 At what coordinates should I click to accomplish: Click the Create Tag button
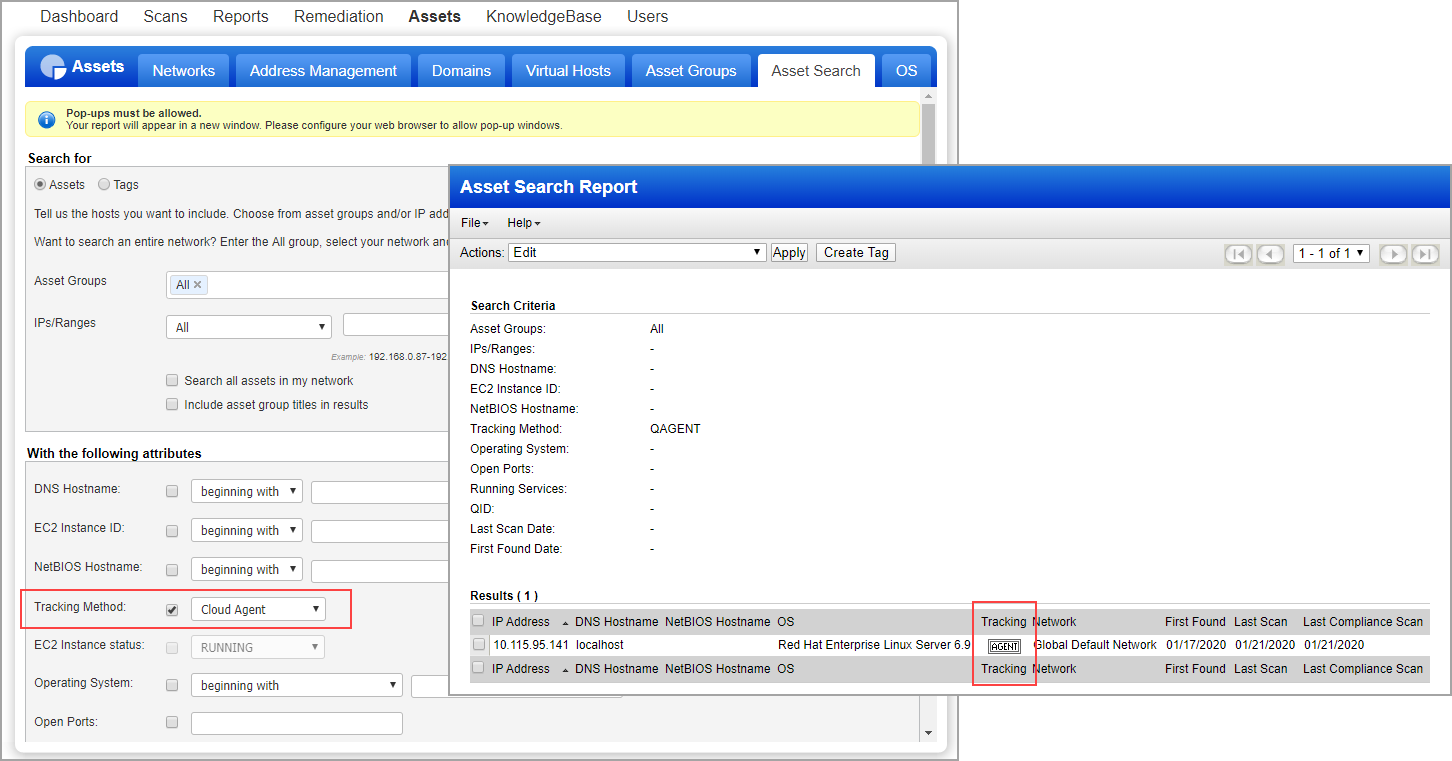[x=855, y=252]
